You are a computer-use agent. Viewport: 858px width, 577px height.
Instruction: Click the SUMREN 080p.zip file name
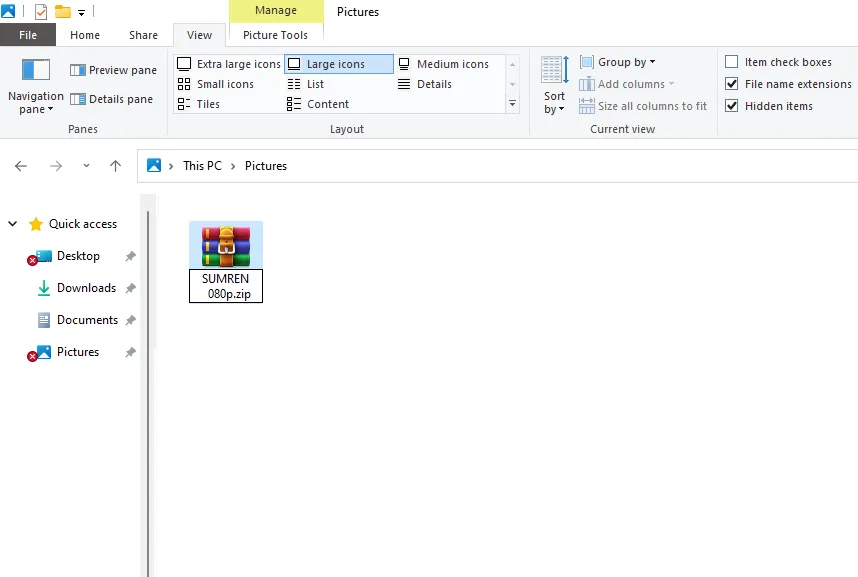pyautogui.click(x=226, y=286)
